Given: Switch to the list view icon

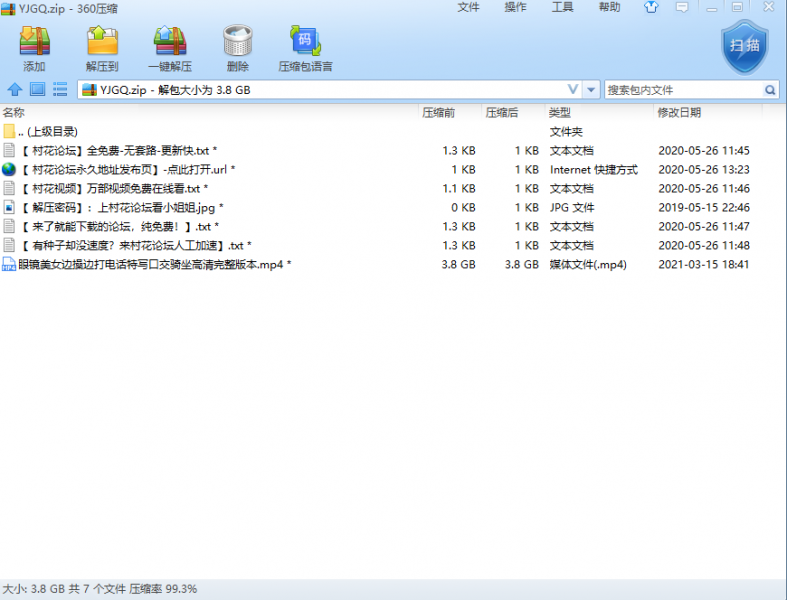Looking at the screenshot, I should point(60,90).
